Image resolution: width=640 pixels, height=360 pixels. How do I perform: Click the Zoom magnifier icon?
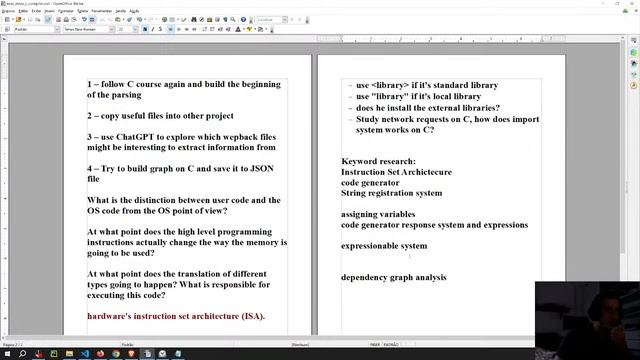coord(233,20)
